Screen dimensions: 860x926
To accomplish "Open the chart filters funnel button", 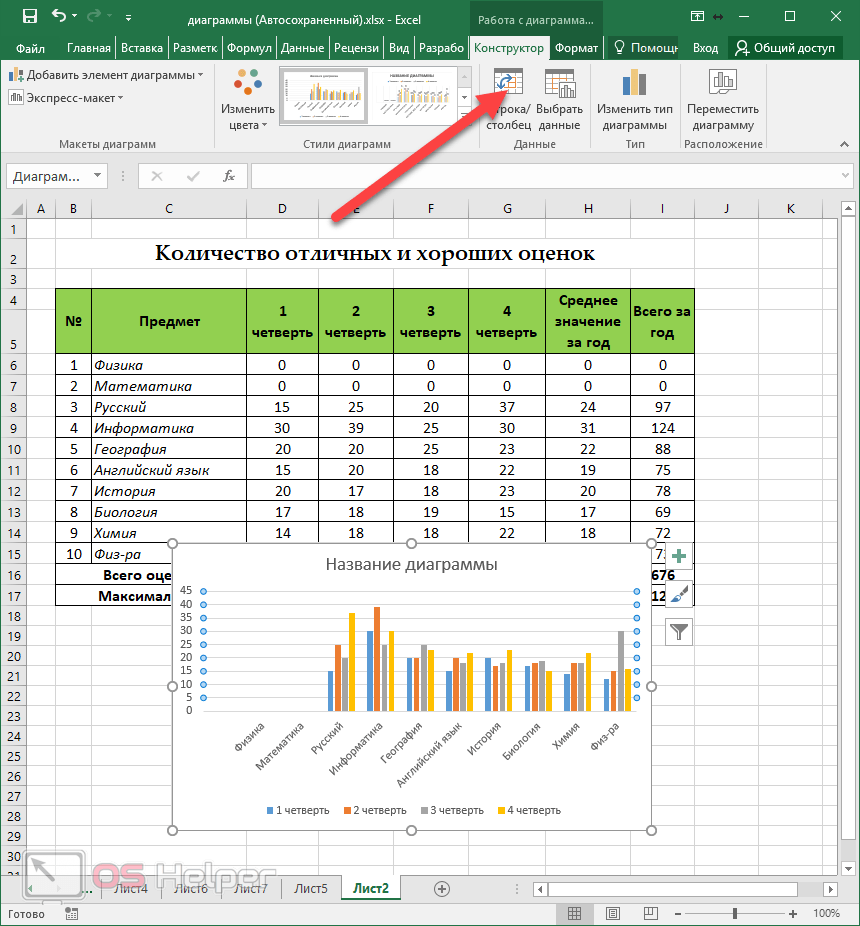I will coord(679,631).
